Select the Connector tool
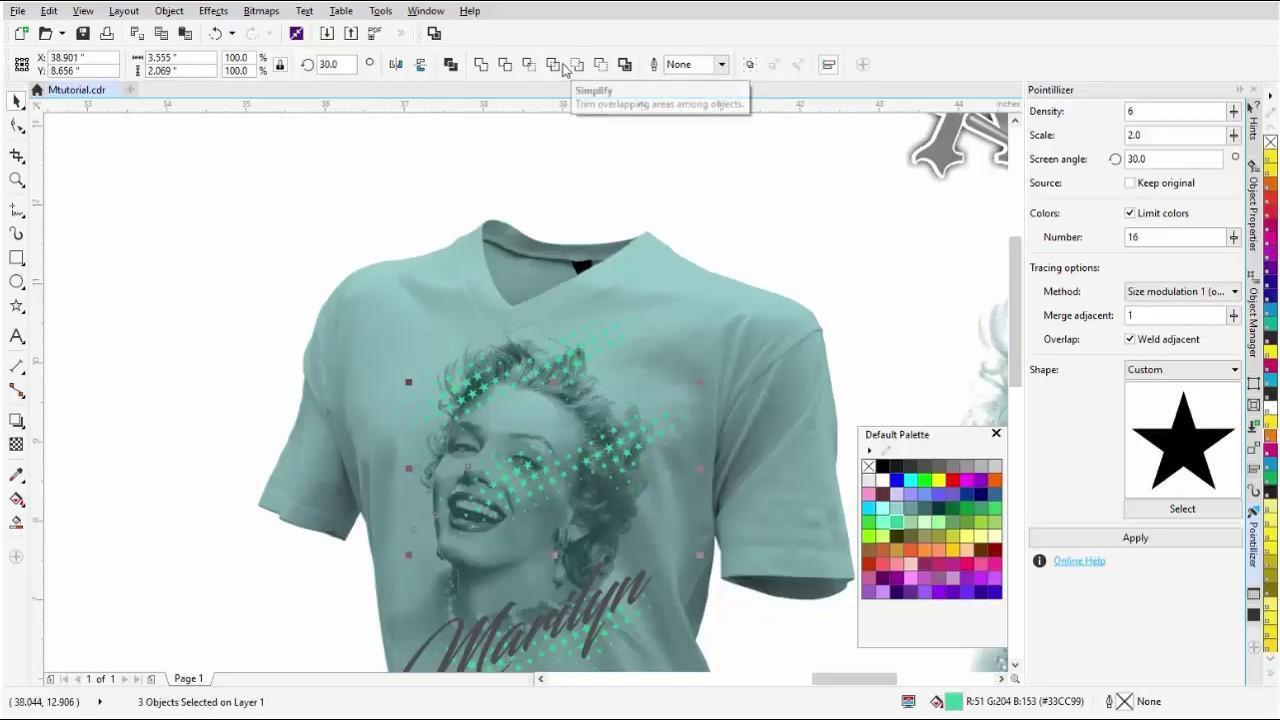This screenshot has width=1280, height=720. pyautogui.click(x=17, y=391)
